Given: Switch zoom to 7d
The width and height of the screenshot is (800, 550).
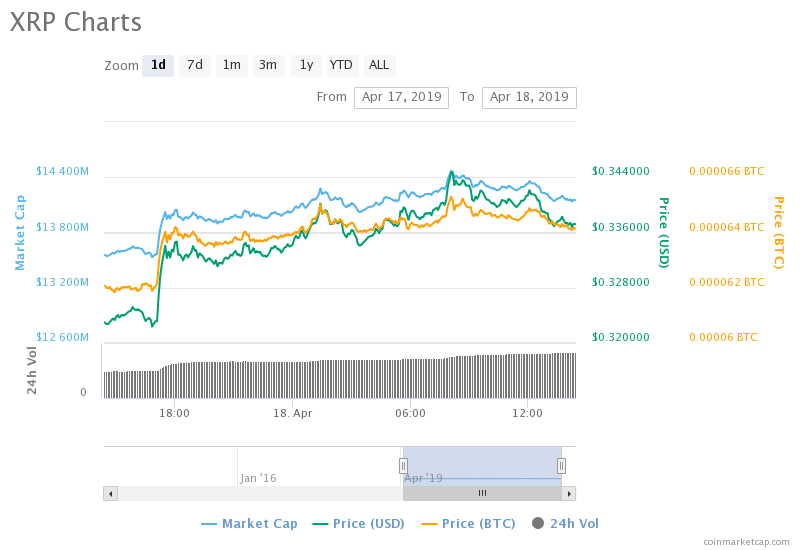Looking at the screenshot, I should 195,66.
